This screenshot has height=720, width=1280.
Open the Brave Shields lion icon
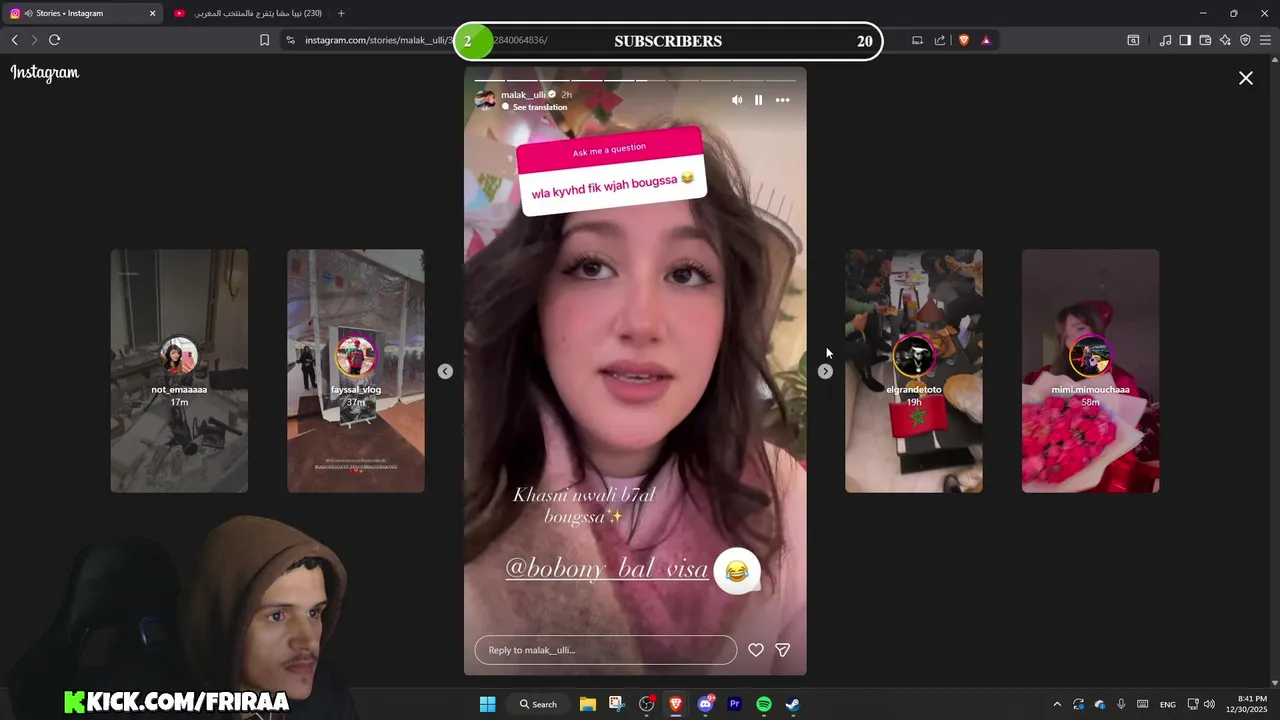click(964, 40)
